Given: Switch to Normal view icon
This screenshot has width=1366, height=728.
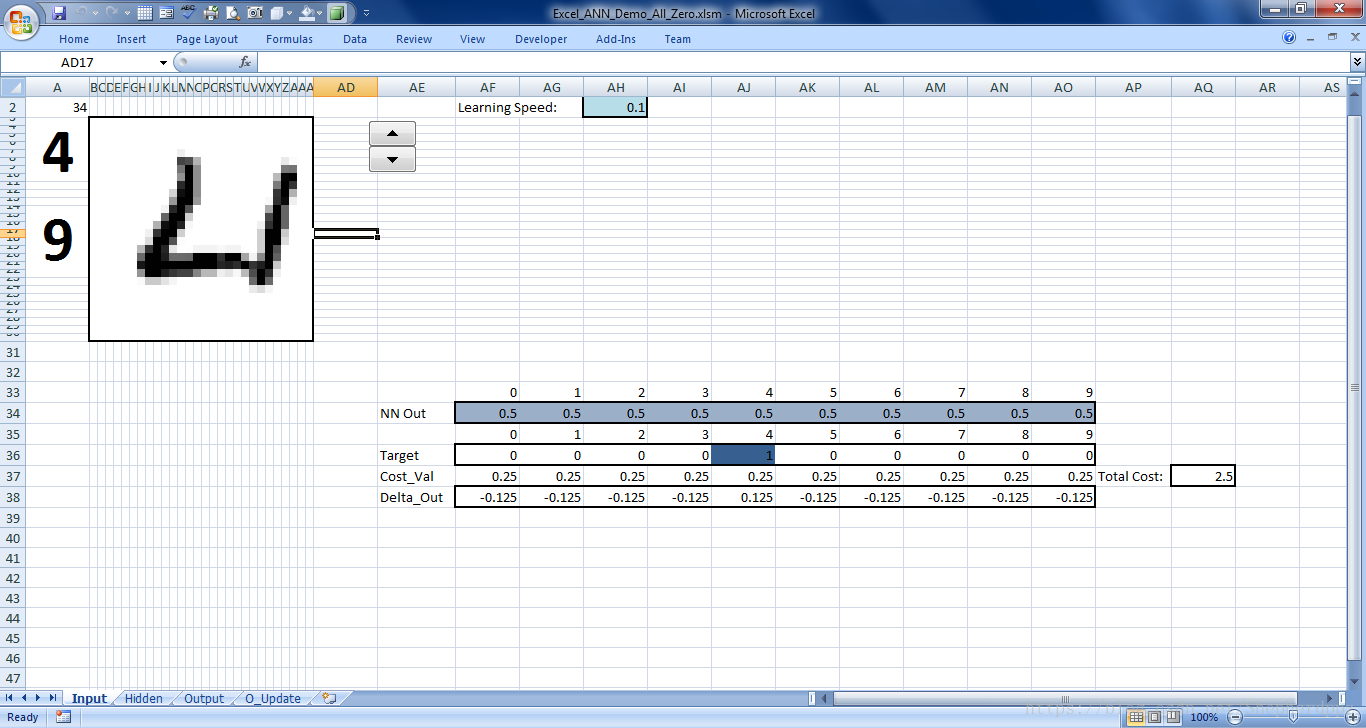Looking at the screenshot, I should point(1137,717).
